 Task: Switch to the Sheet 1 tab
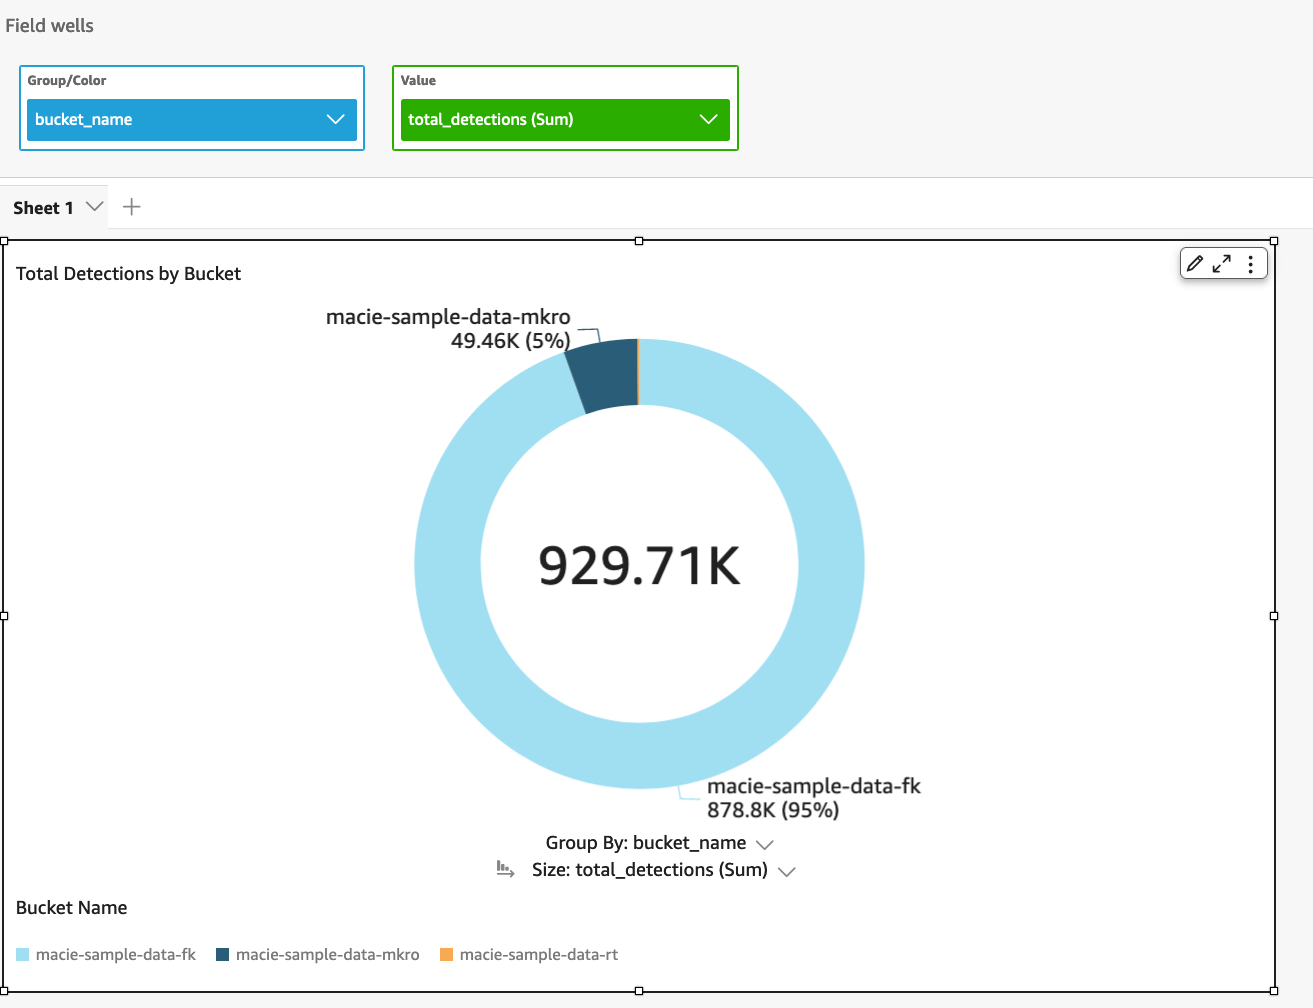click(x=42, y=207)
